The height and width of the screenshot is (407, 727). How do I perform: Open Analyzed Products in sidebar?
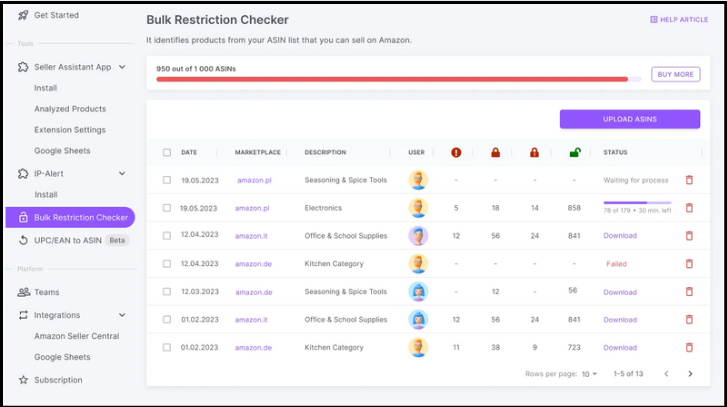70,109
